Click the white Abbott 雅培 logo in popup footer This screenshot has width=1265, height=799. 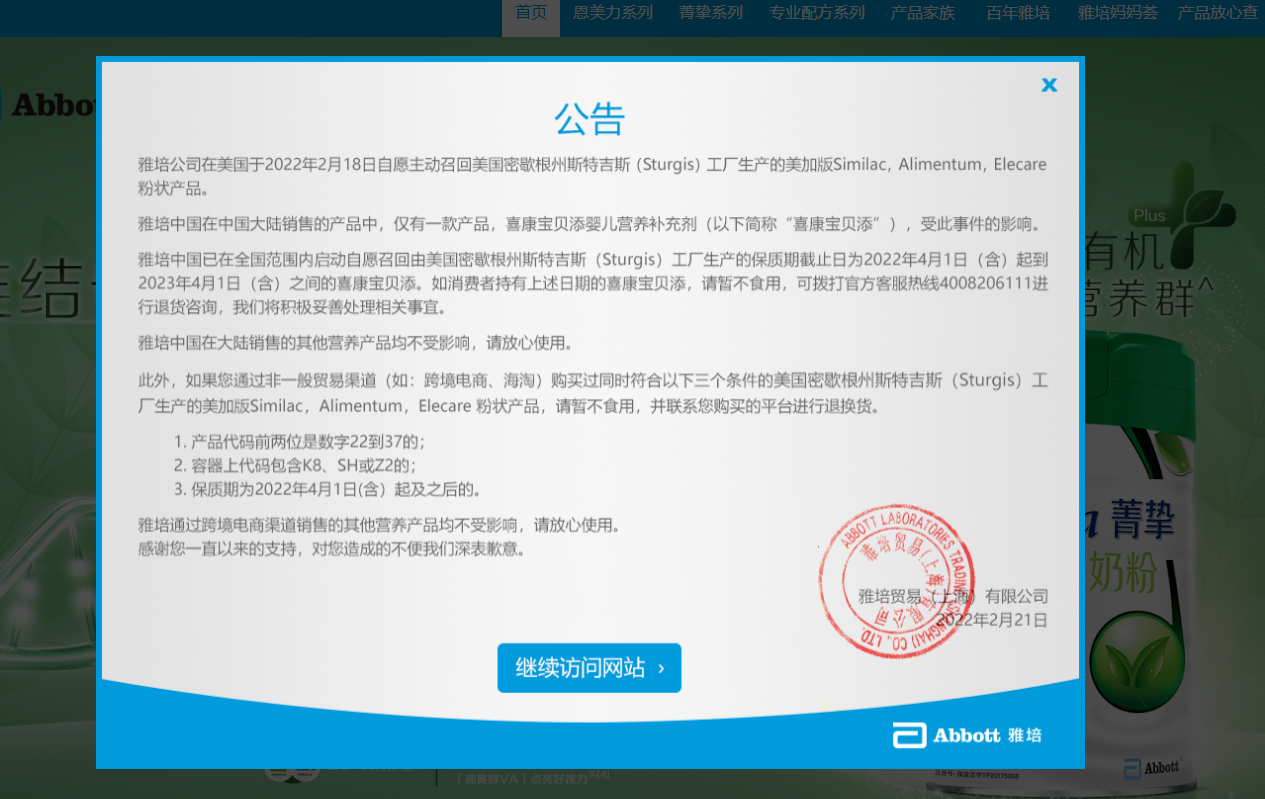pyautogui.click(x=967, y=735)
